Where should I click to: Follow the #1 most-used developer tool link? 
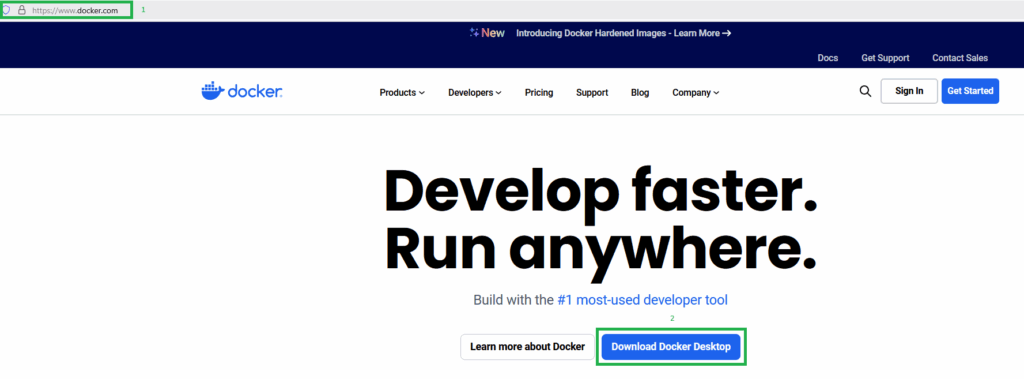[x=643, y=300]
